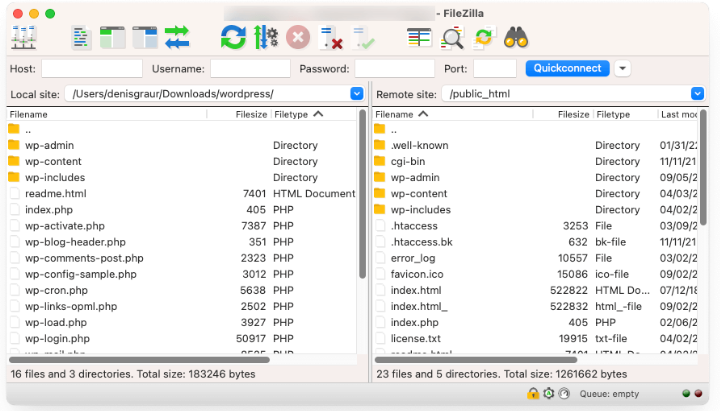Toggle directory comparison icon
The image size is (720, 411).
tap(452, 38)
